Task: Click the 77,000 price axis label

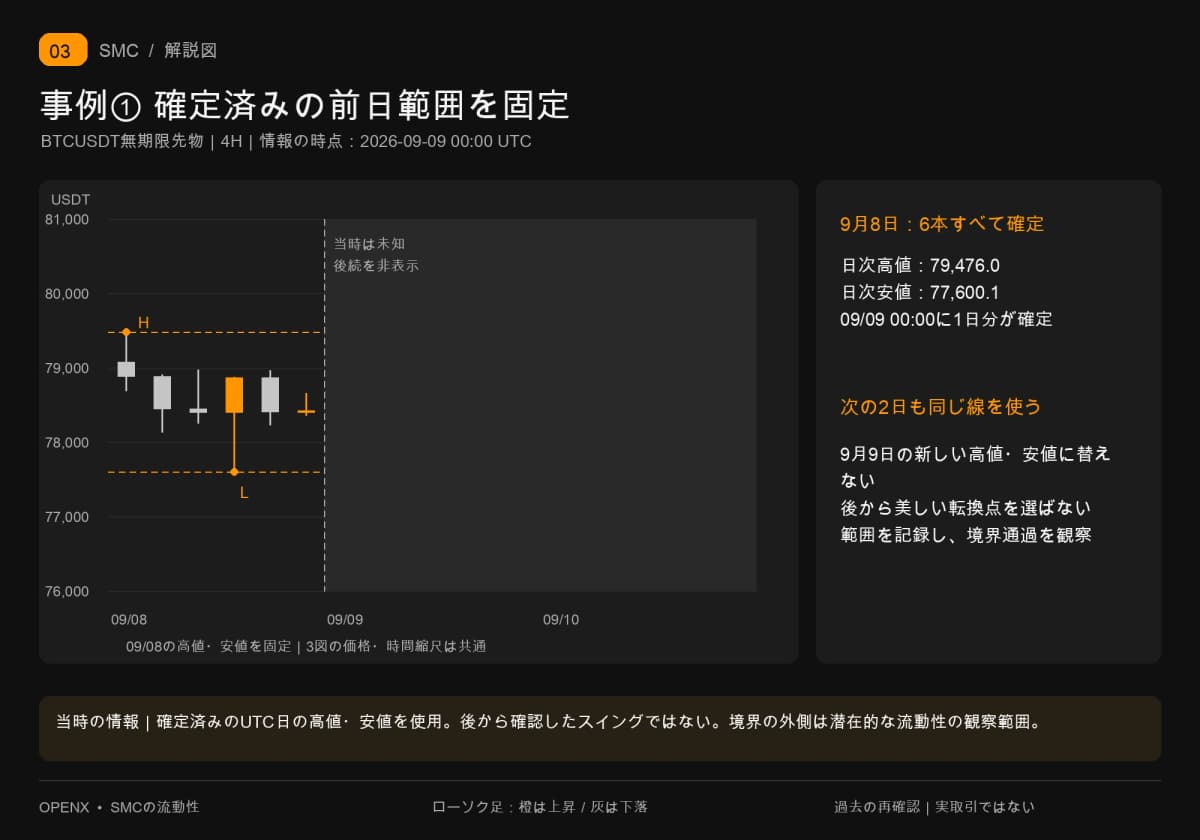Action: [67, 517]
